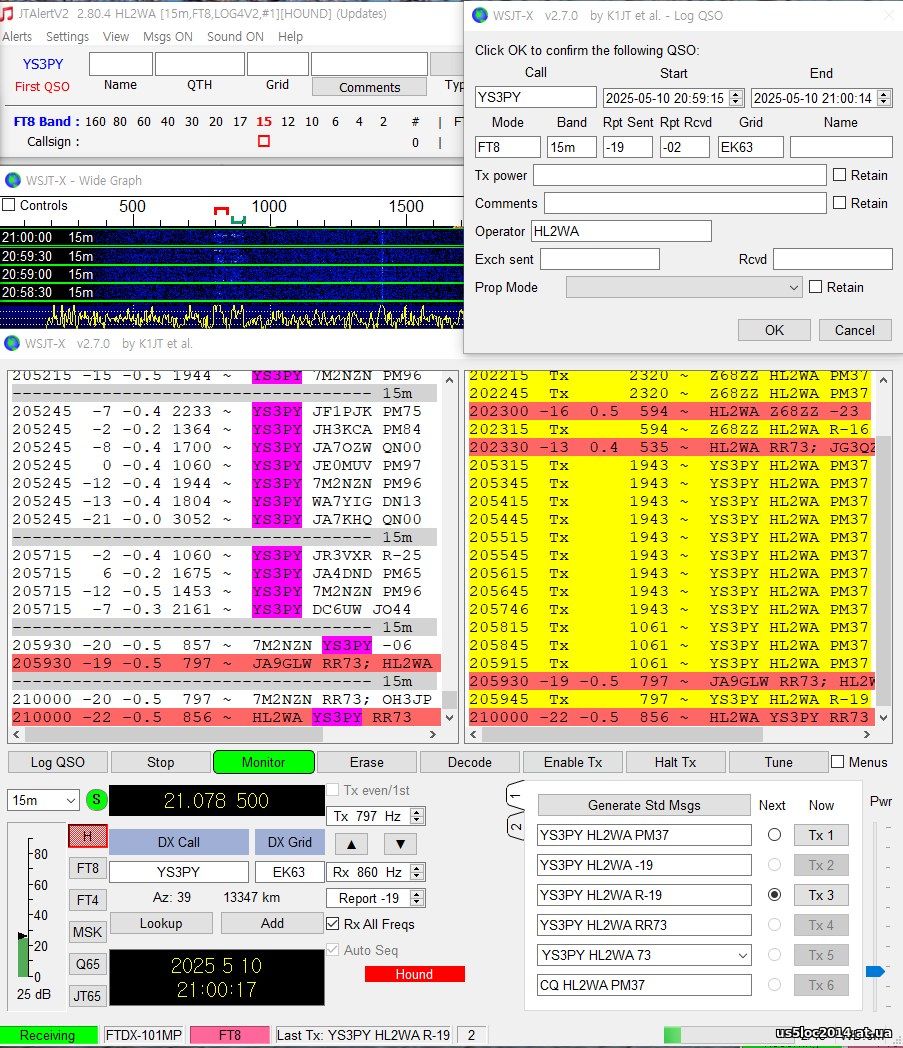903x1048 pixels.
Task: Click the green Rx frequency marker on Wide Graph
Action: point(238,220)
